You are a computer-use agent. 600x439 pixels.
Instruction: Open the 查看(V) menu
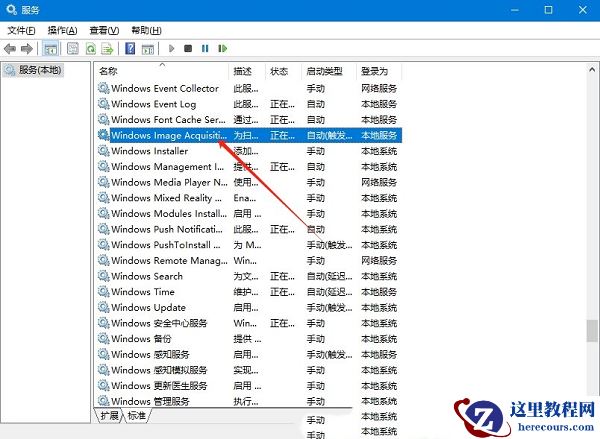click(x=104, y=30)
